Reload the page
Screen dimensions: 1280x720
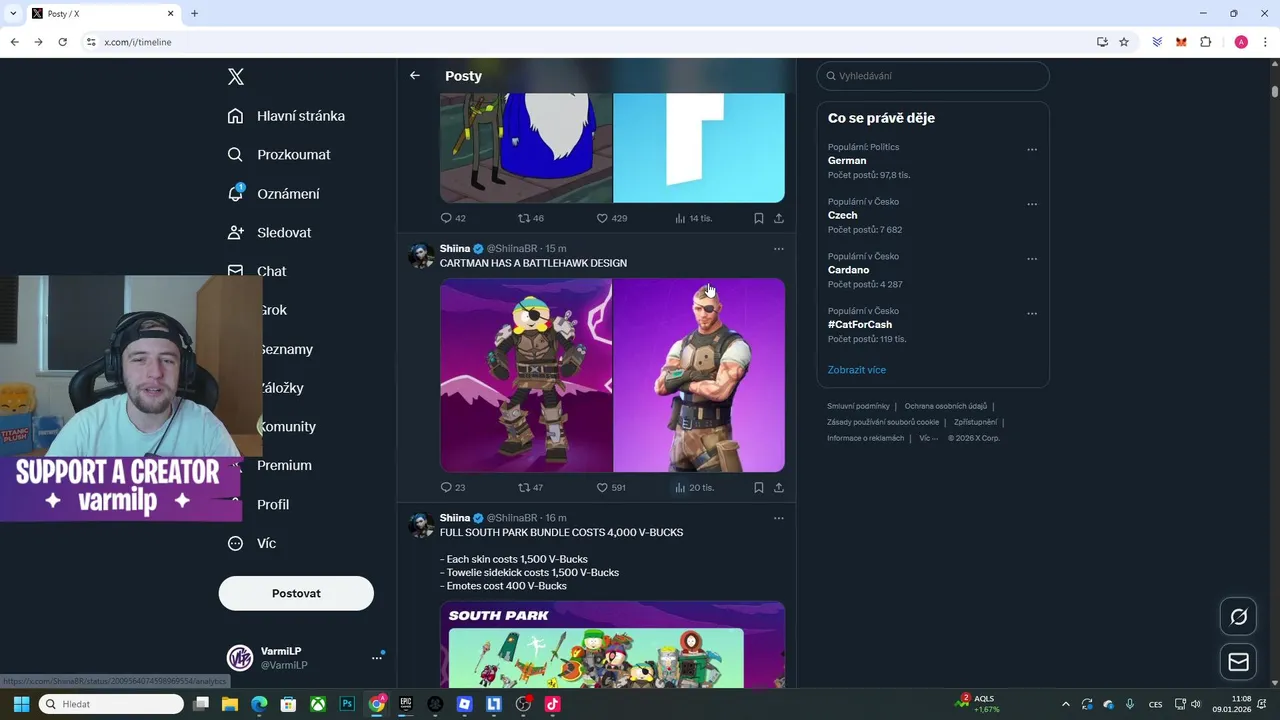tap(62, 42)
